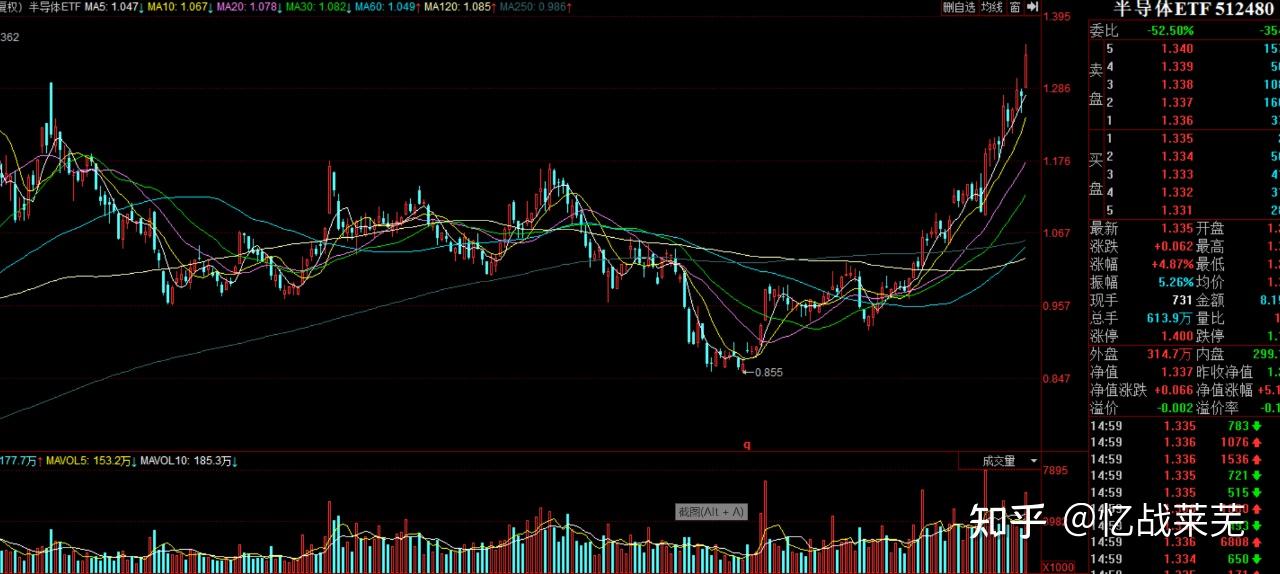Toggle the 均线 moving average lines
The height and width of the screenshot is (574, 1280).
coord(991,7)
